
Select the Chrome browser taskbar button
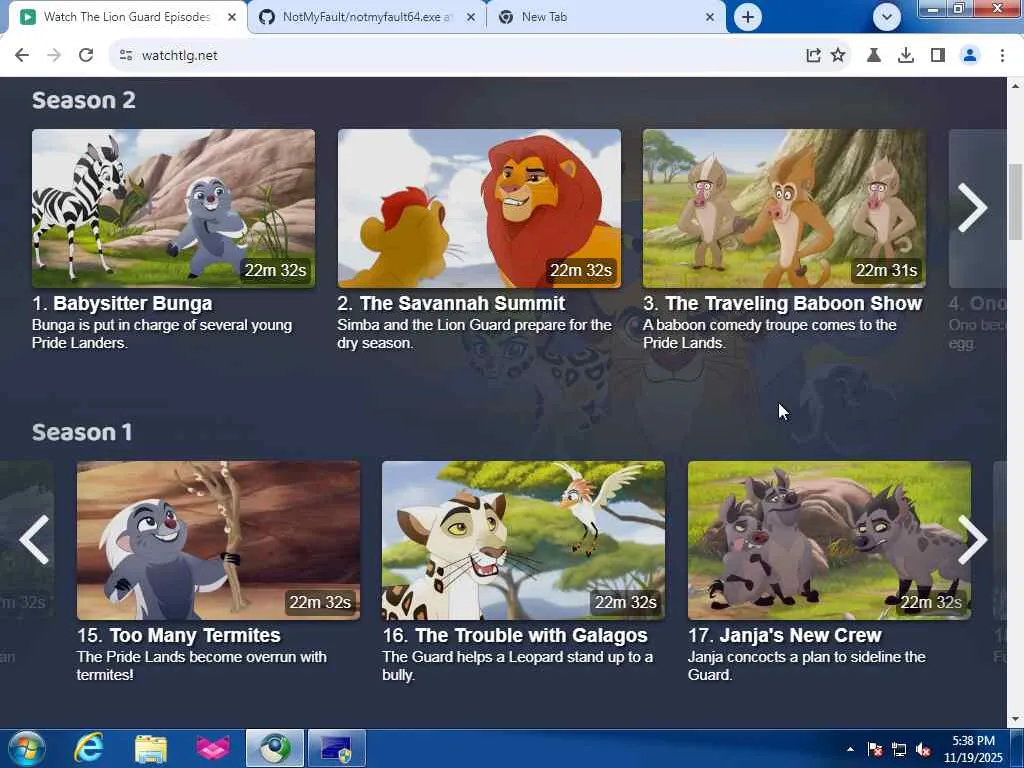275,748
